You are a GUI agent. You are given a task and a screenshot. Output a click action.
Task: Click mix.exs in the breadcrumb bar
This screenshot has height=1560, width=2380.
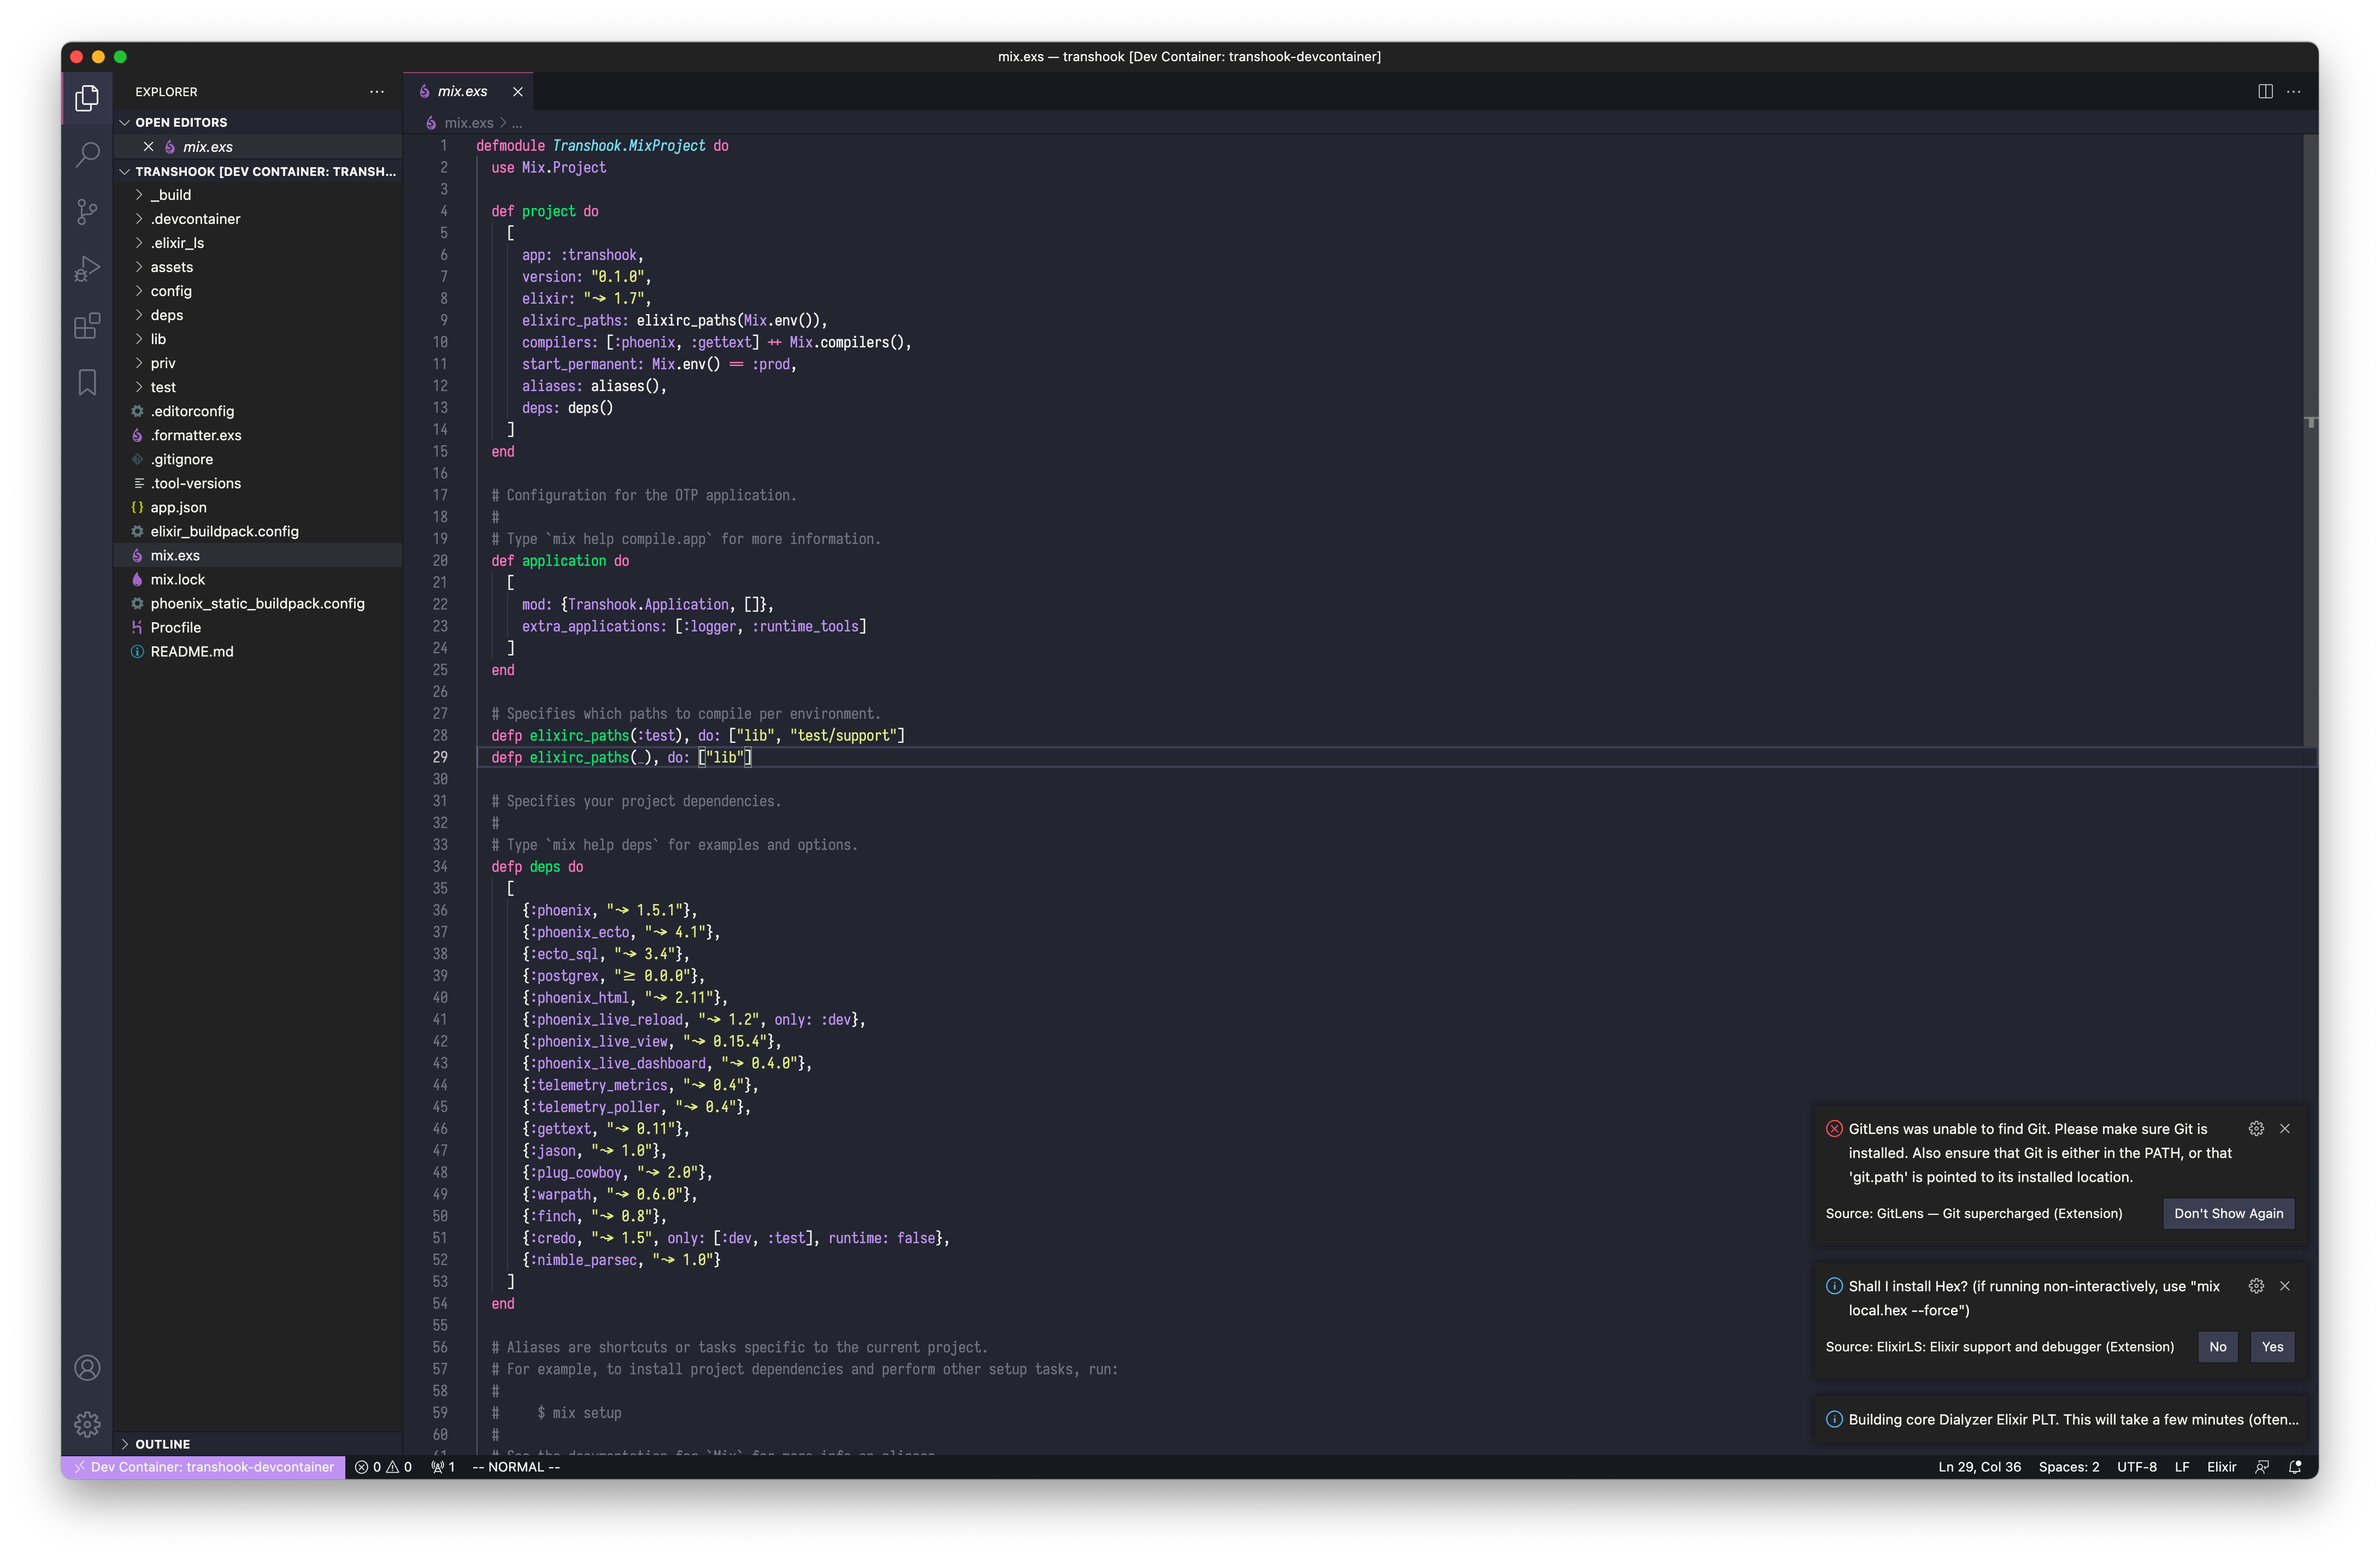coord(469,123)
